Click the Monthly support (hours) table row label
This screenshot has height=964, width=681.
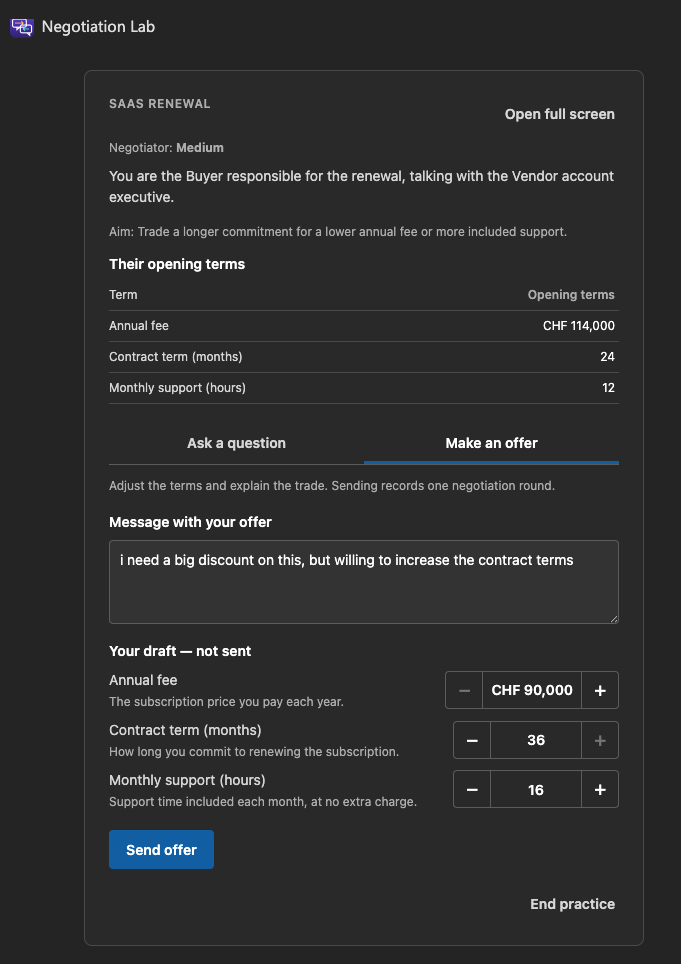(178, 388)
